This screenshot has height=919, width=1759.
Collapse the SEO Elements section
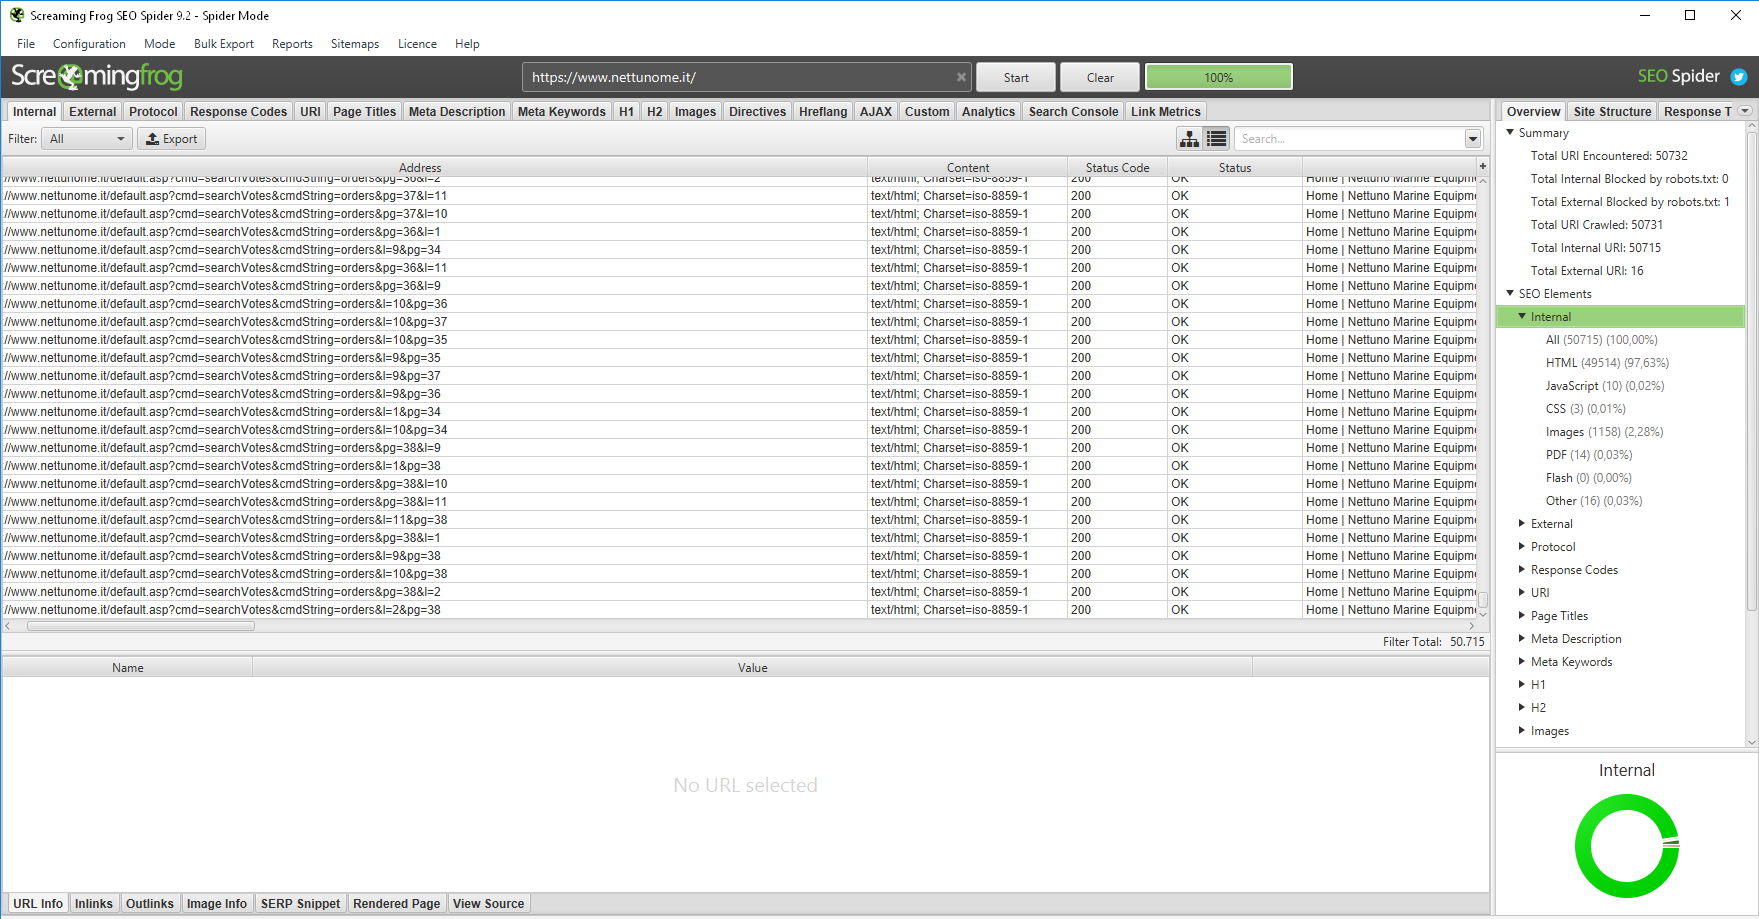click(x=1510, y=293)
